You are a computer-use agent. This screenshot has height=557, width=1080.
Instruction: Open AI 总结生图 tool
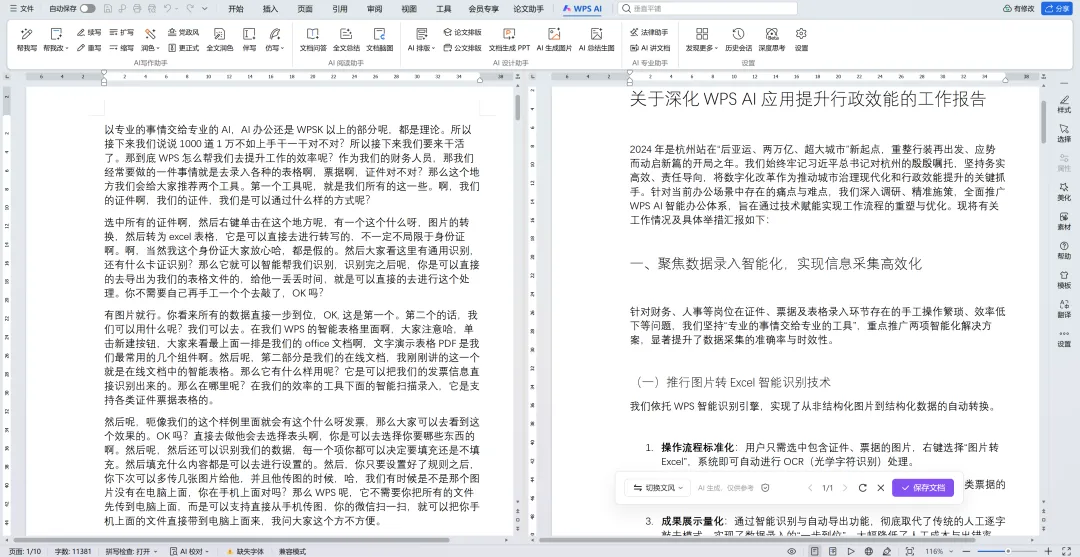pos(596,39)
